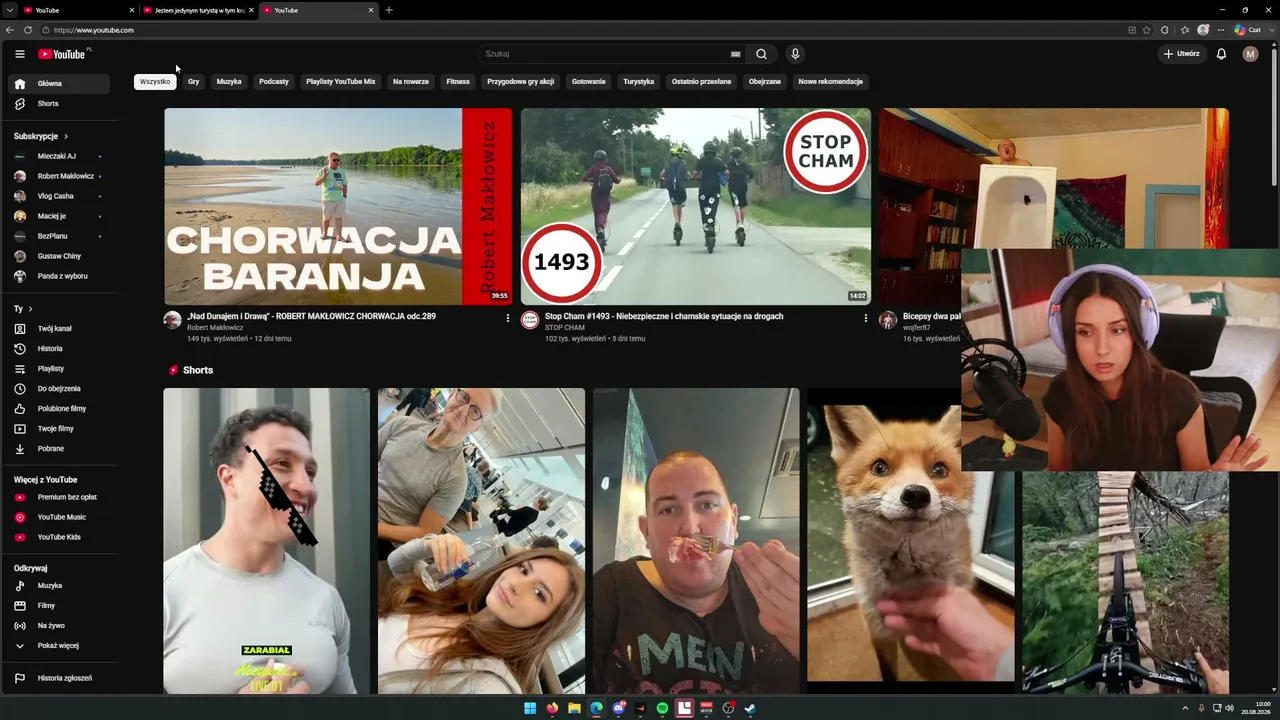Switch to the 'Jestem jedynym turystą' browser tab
This screenshot has height=720, width=1280.
click(198, 10)
